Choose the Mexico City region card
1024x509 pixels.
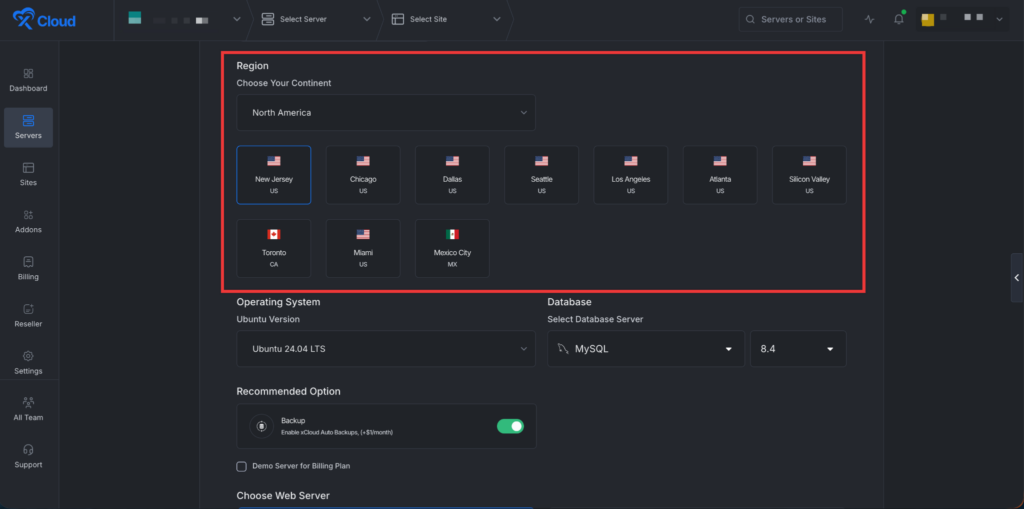coord(452,247)
